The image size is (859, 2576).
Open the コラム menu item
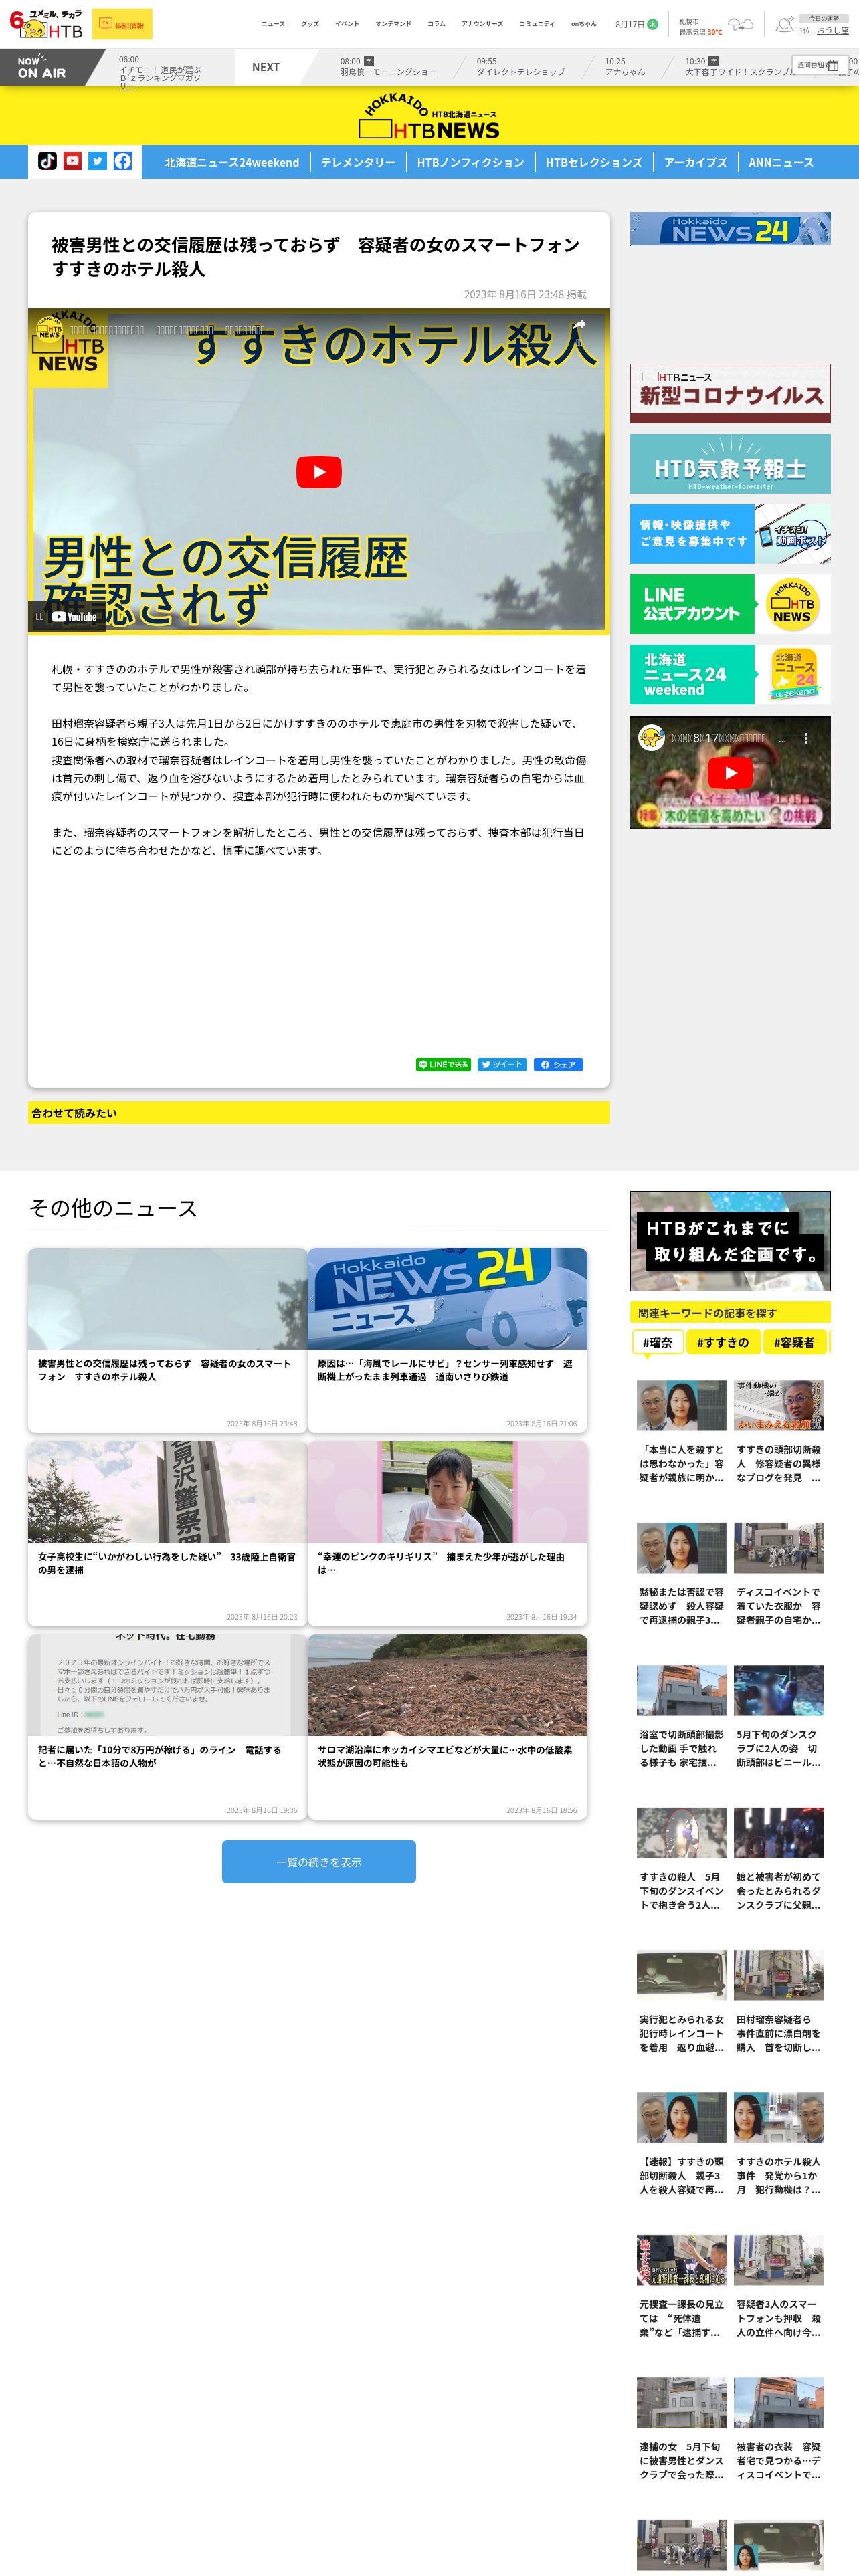436,24
